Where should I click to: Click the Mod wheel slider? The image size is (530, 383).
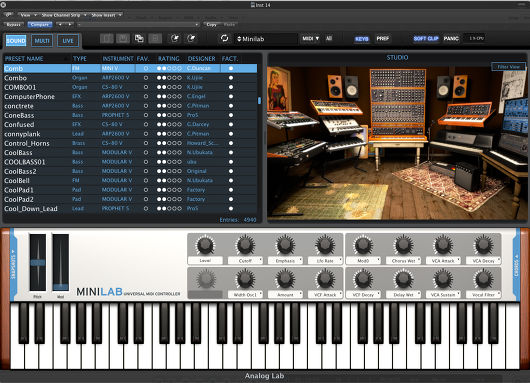(61, 262)
